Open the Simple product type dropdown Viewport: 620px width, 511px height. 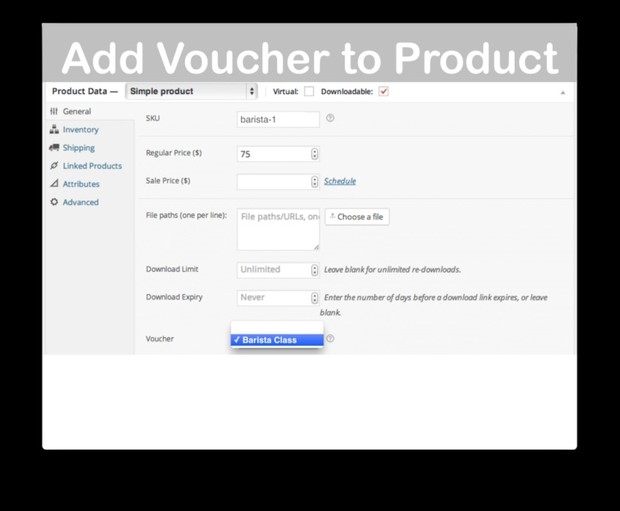tap(191, 91)
